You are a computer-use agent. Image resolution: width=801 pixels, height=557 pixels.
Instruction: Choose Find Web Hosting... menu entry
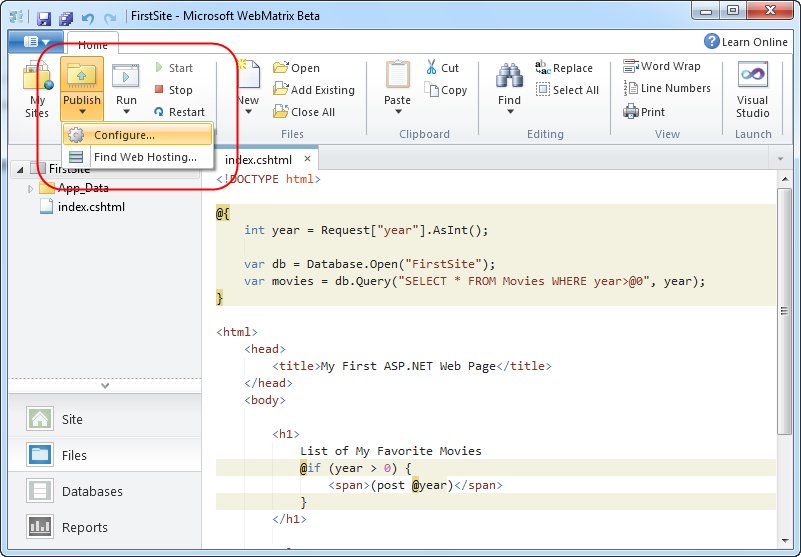137,157
